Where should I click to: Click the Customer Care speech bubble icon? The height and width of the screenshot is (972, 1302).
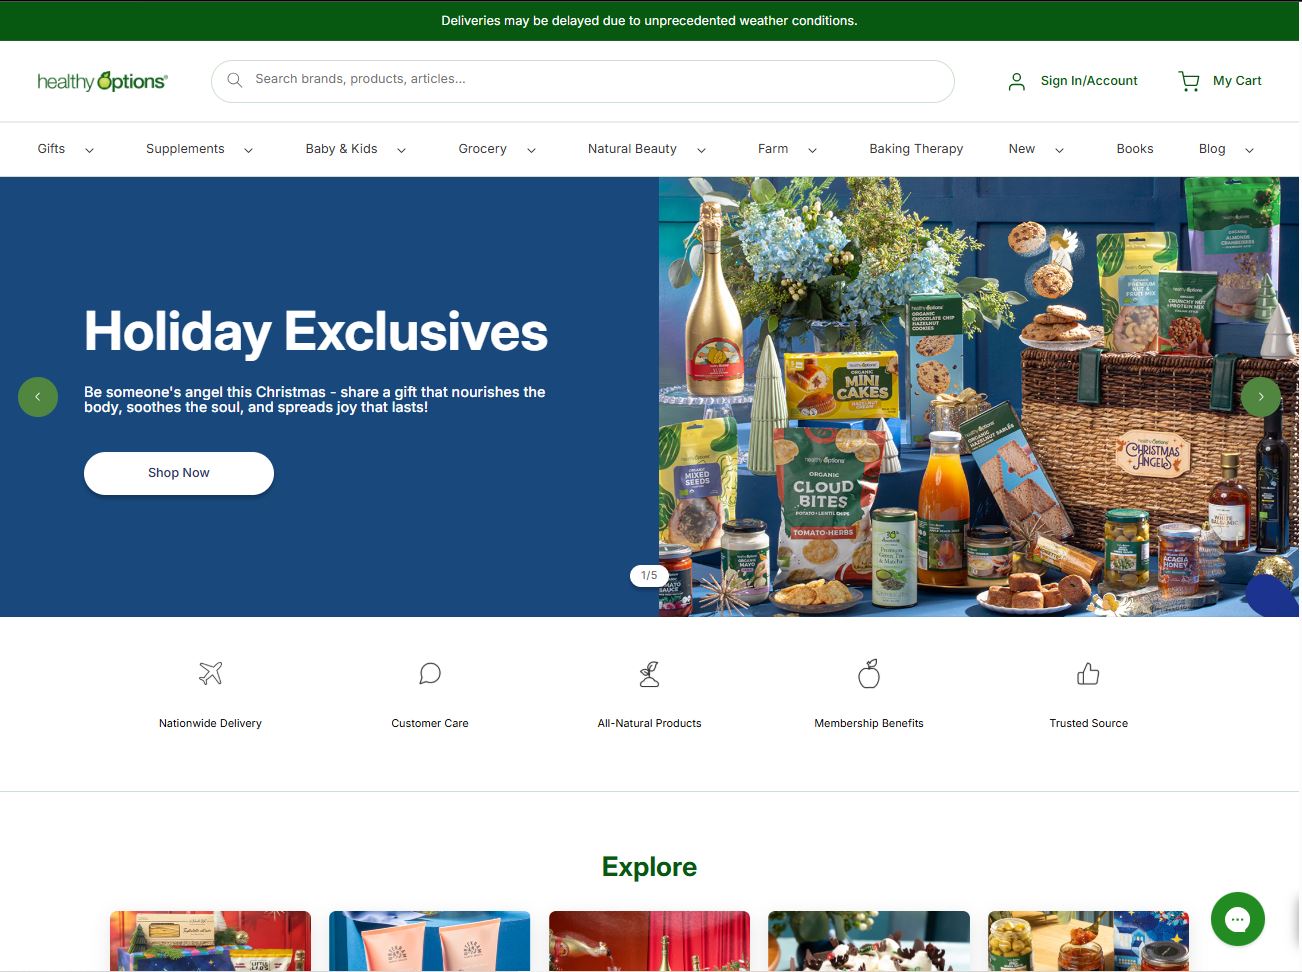tap(430, 674)
